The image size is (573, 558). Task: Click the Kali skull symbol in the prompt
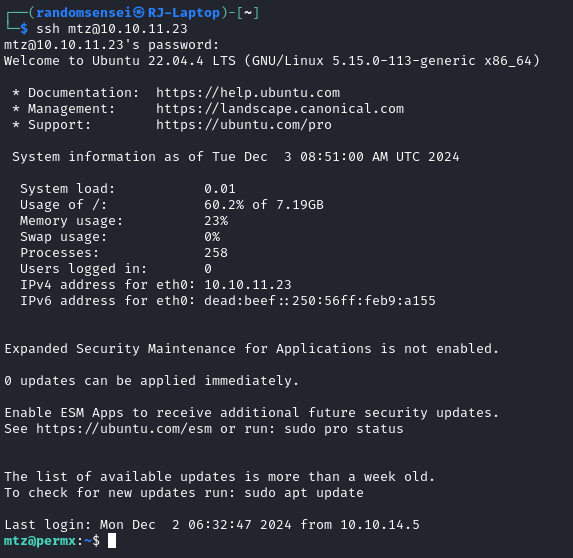(x=138, y=13)
